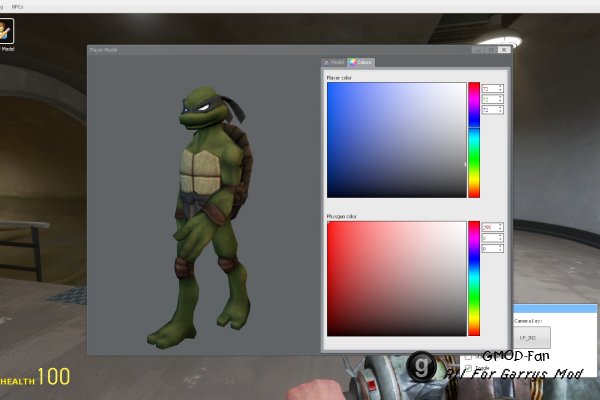The image size is (600, 400).
Task: Maximize the Player Model window
Action: (x=491, y=50)
